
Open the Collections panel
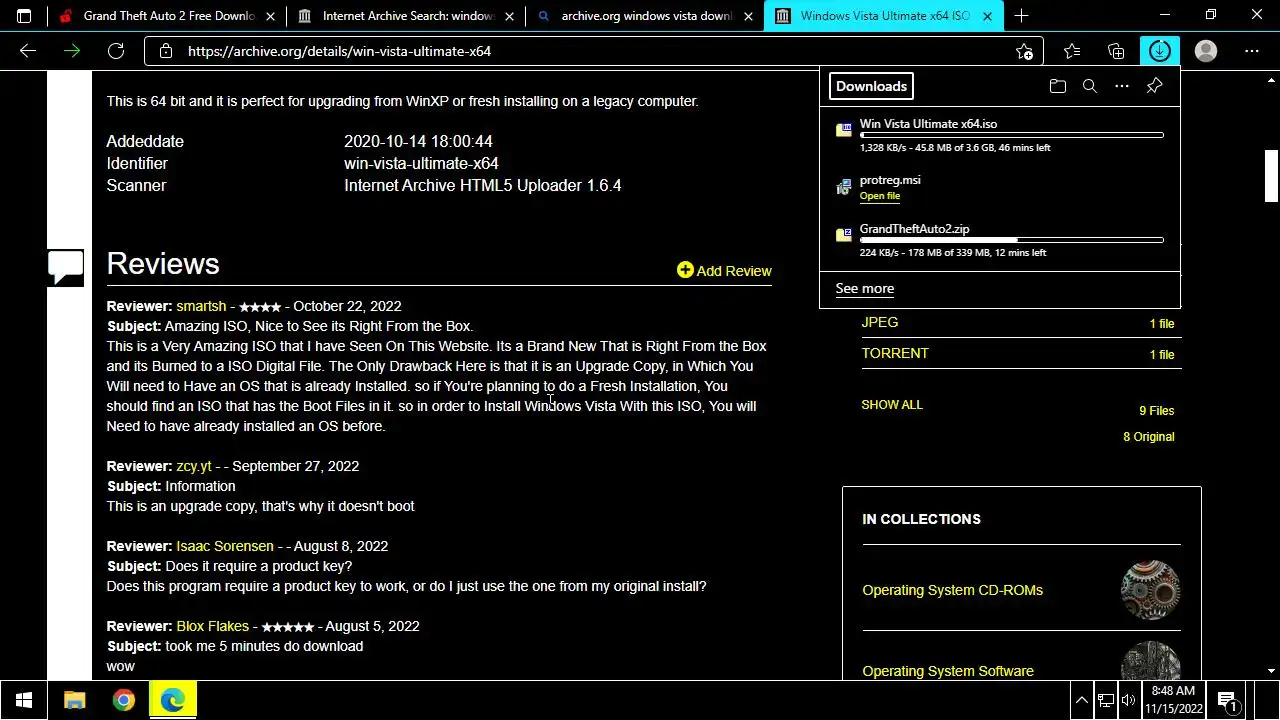pos(1116,51)
